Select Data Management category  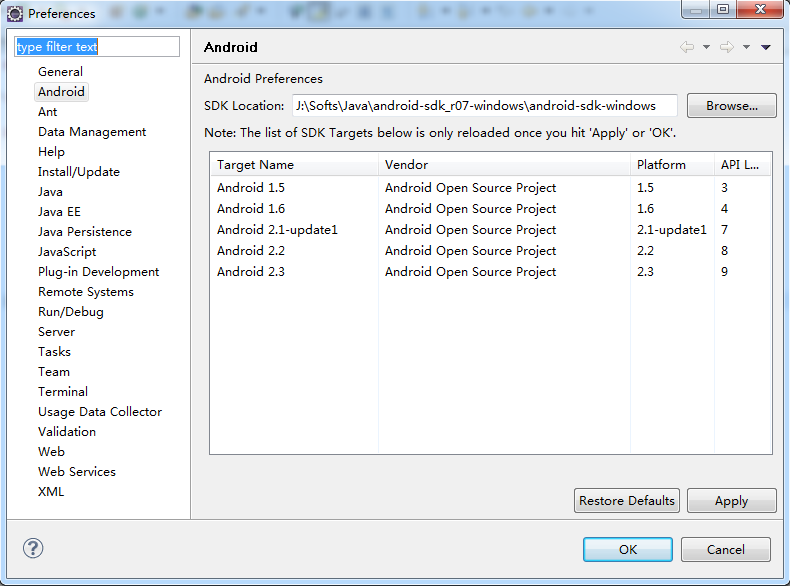pyautogui.click(x=92, y=132)
